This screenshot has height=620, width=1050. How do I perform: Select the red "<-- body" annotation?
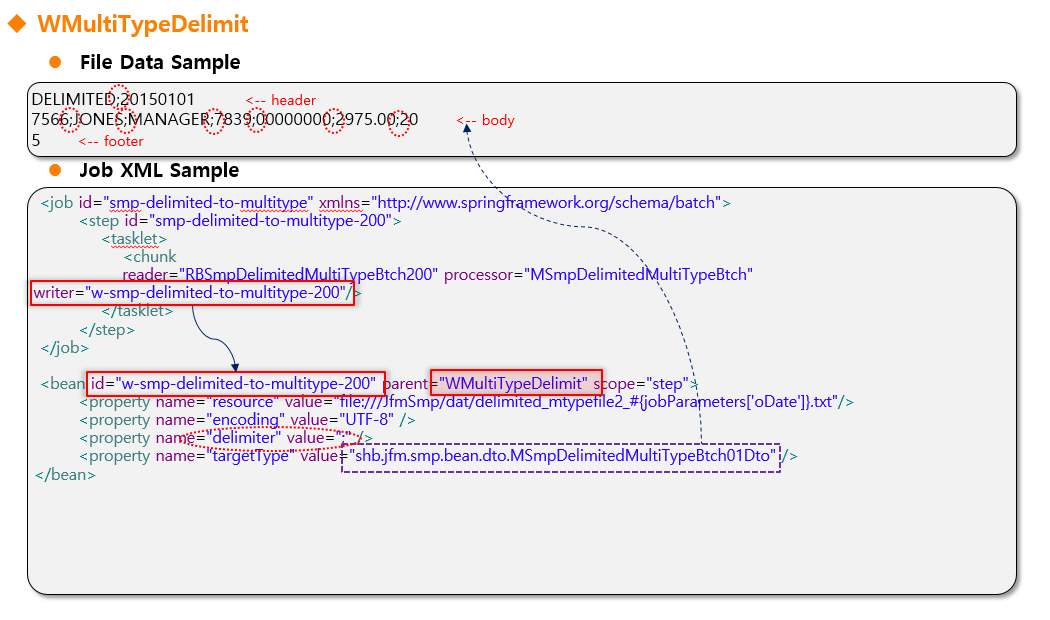pos(486,120)
